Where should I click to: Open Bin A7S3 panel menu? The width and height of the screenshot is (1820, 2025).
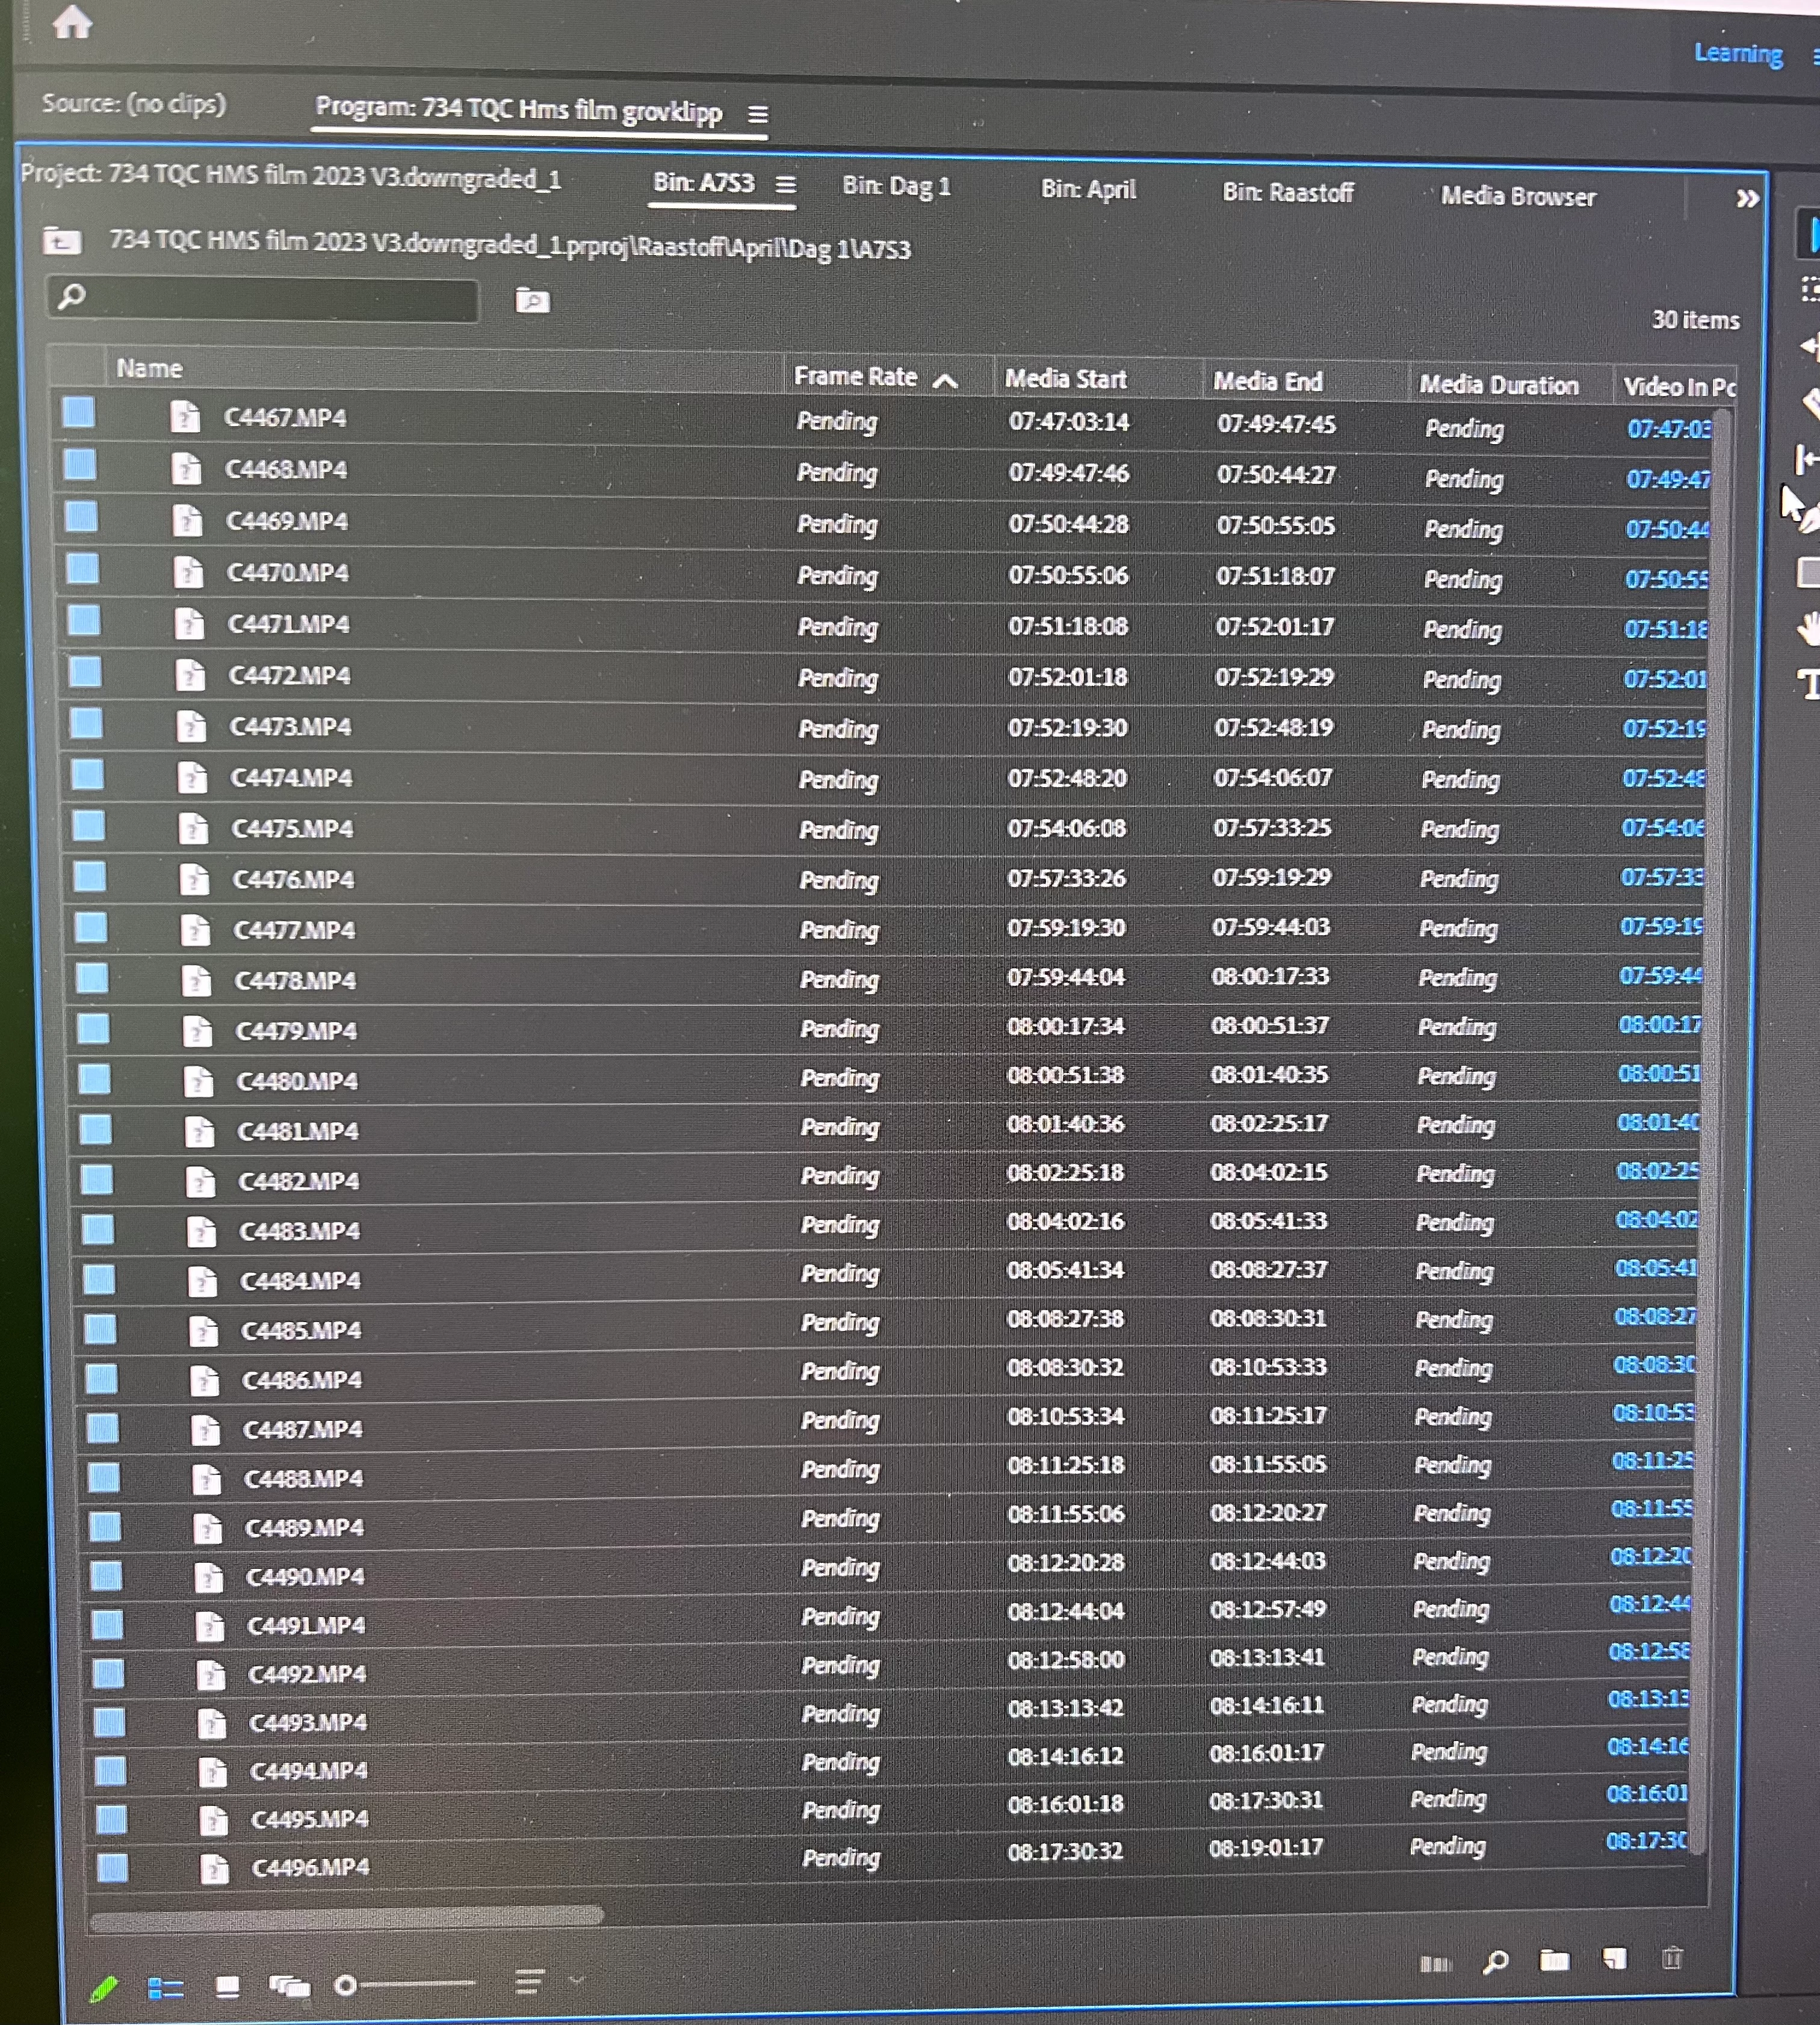click(786, 185)
